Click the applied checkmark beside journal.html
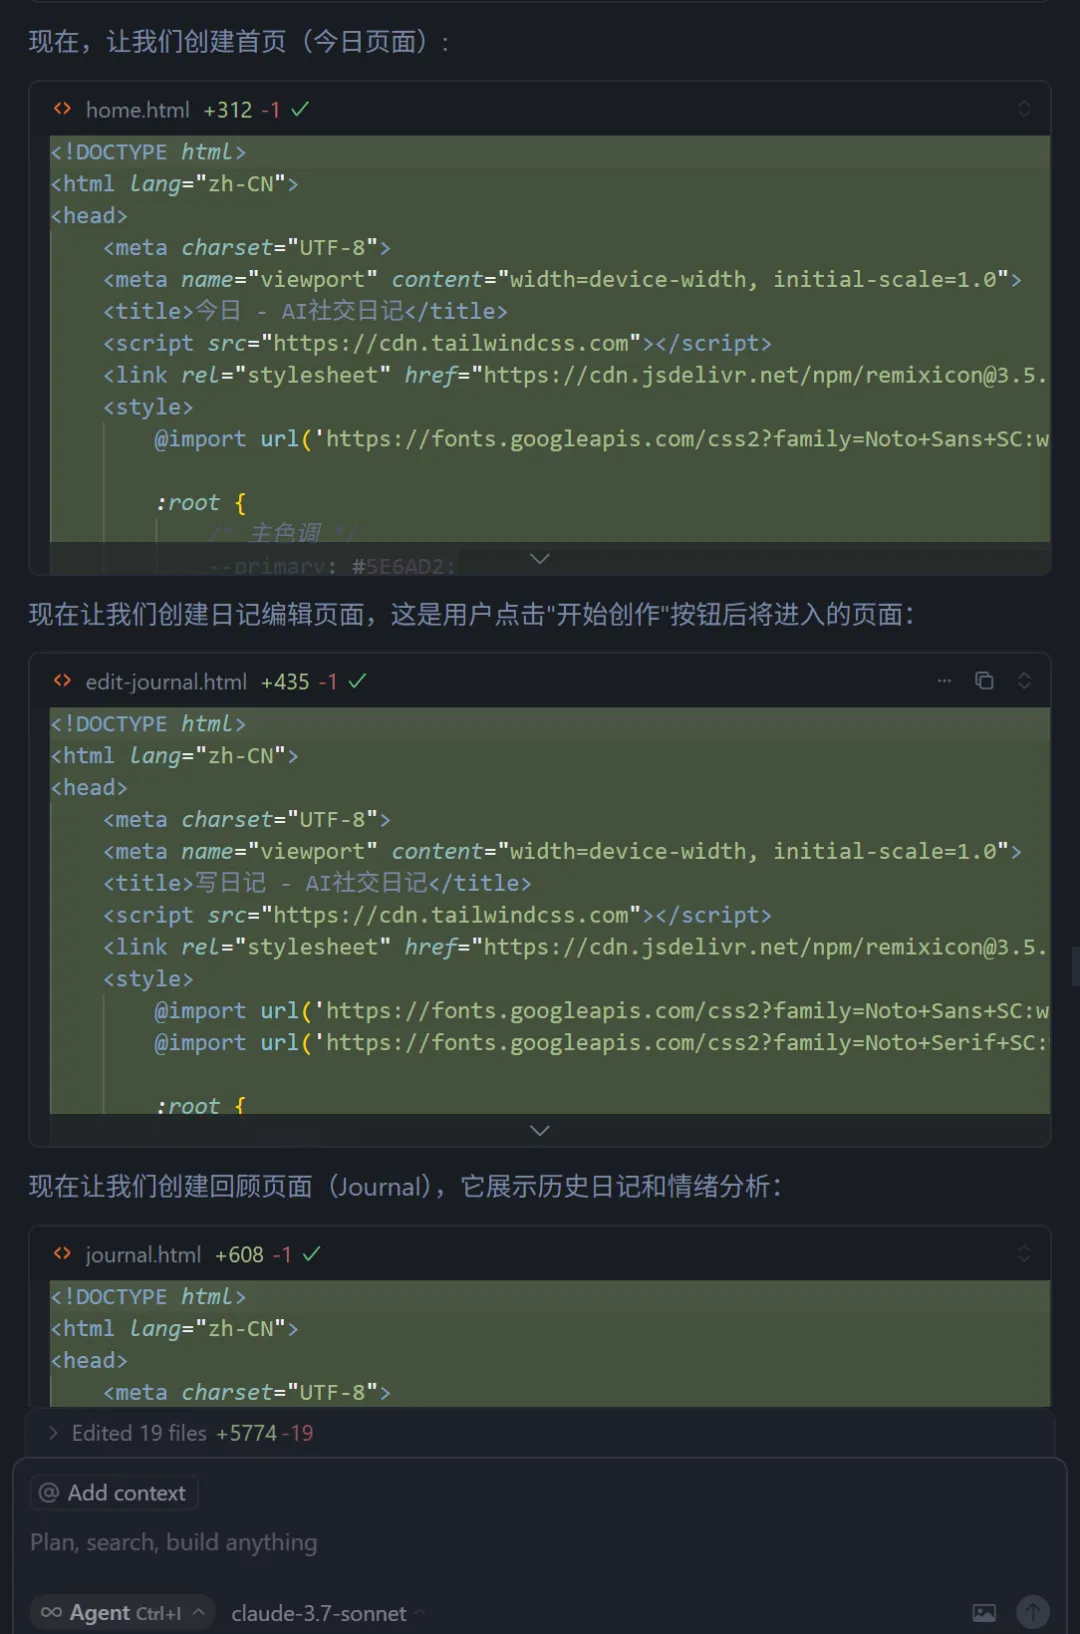The height and width of the screenshot is (1634, 1080). pyautogui.click(x=311, y=1254)
